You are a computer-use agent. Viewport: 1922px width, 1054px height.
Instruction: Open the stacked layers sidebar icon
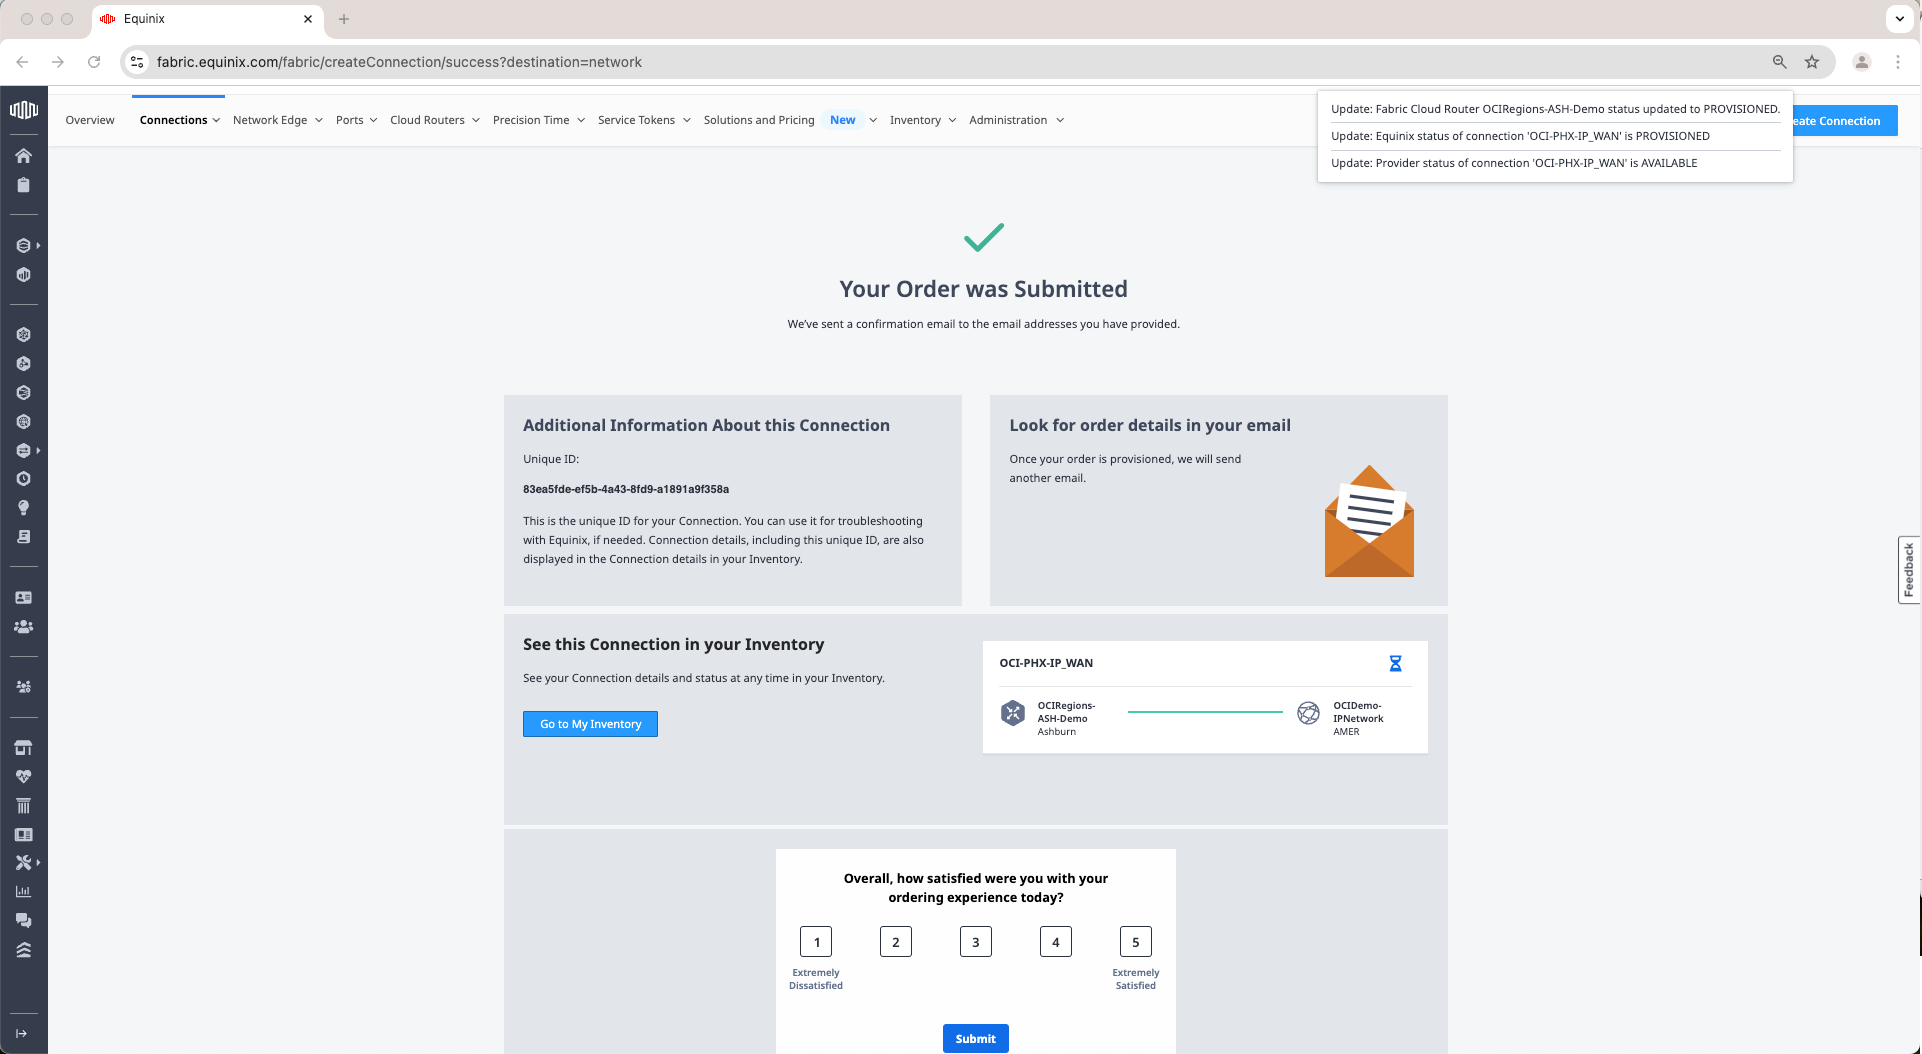click(x=24, y=950)
